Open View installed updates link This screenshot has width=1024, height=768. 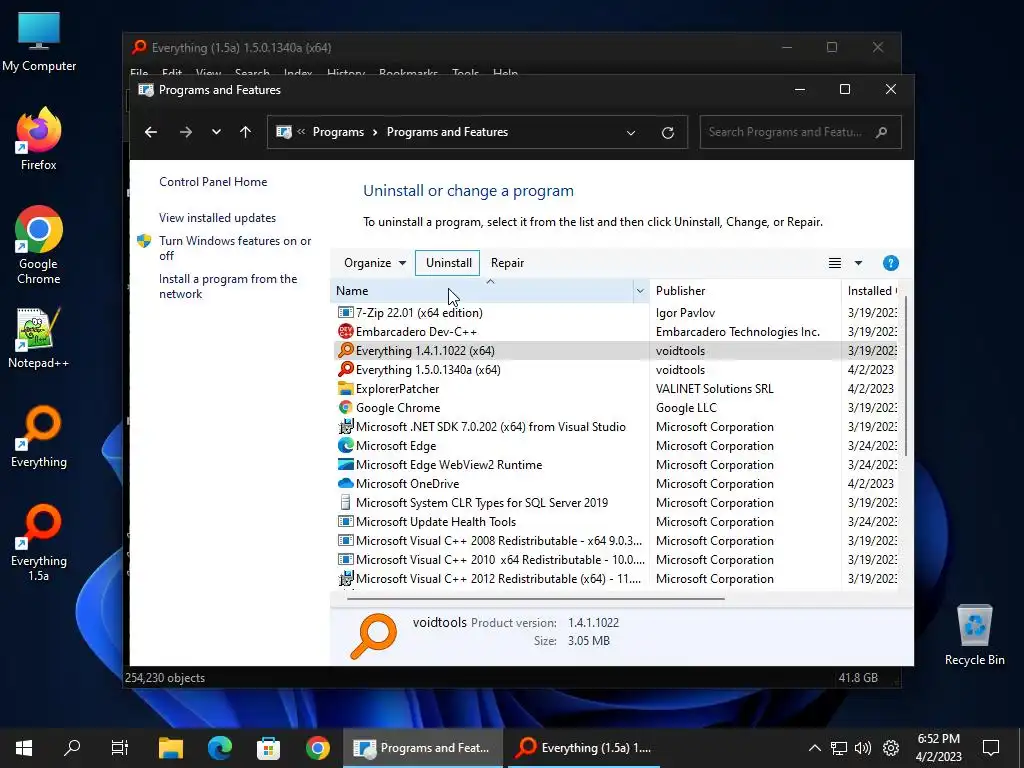tap(217, 217)
